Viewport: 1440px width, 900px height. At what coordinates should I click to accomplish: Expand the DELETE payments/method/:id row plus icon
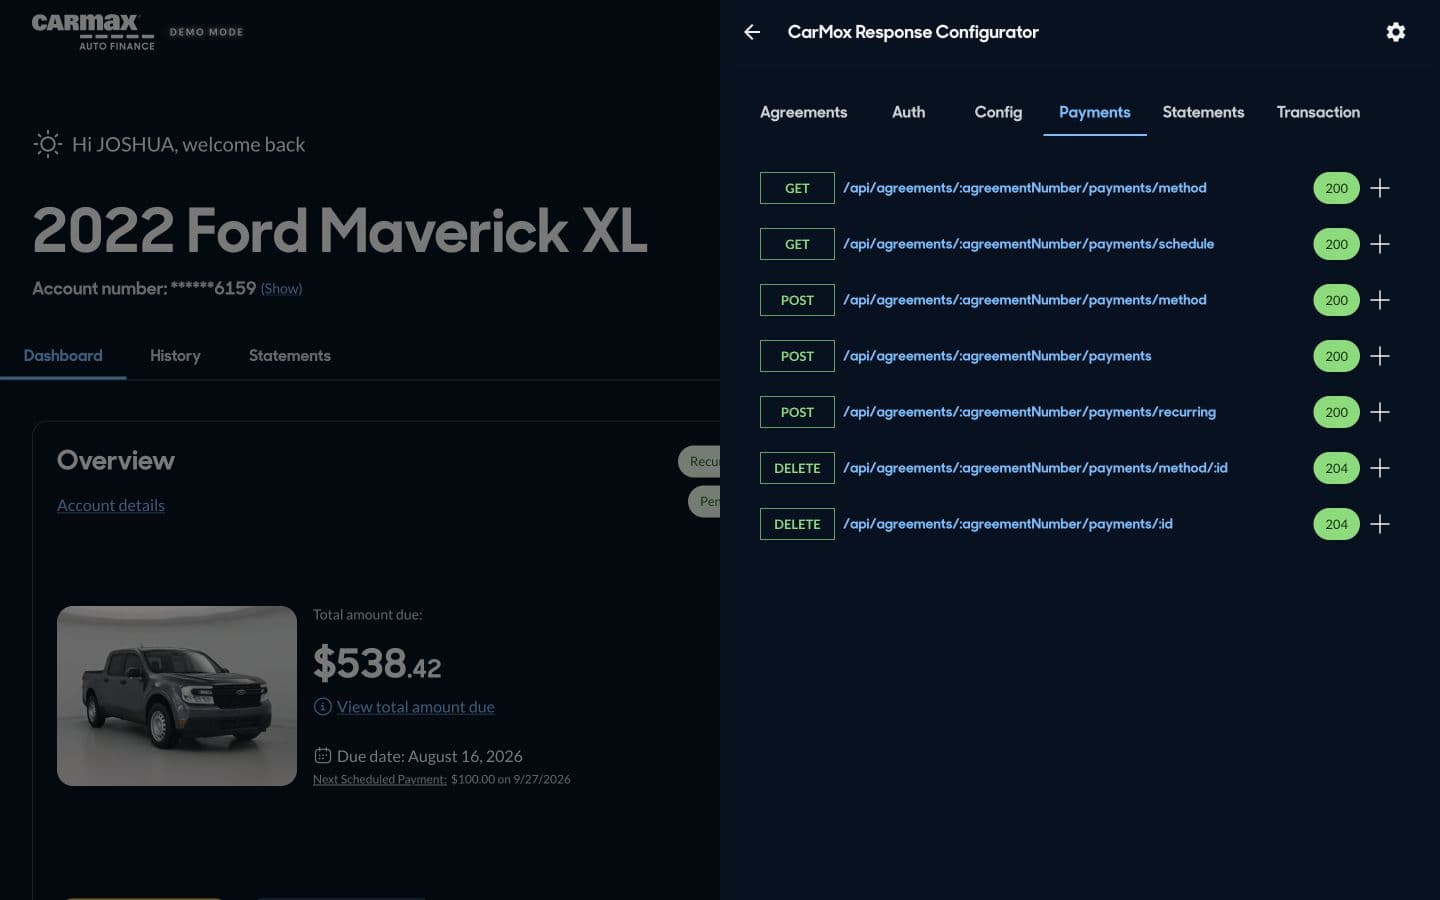pyautogui.click(x=1380, y=468)
